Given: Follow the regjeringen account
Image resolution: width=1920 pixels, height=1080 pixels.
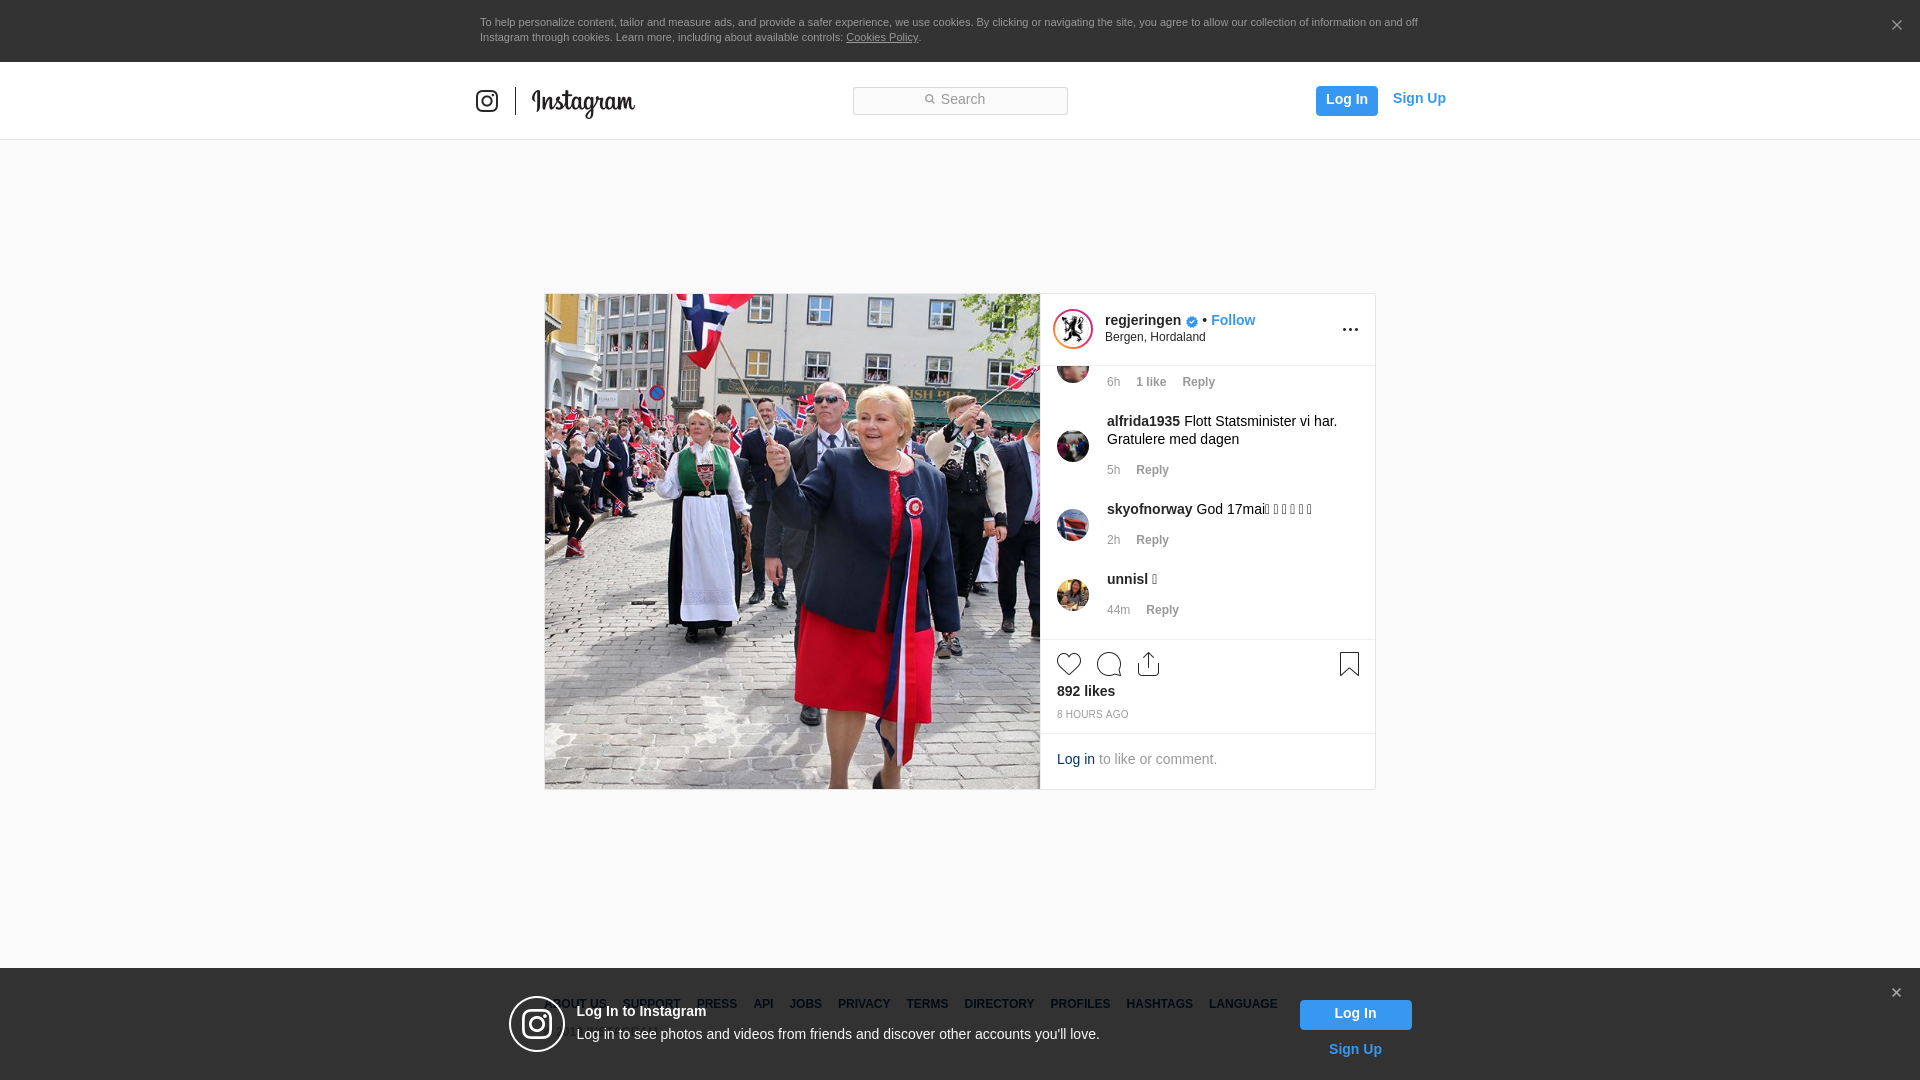Looking at the screenshot, I should click(x=1232, y=320).
